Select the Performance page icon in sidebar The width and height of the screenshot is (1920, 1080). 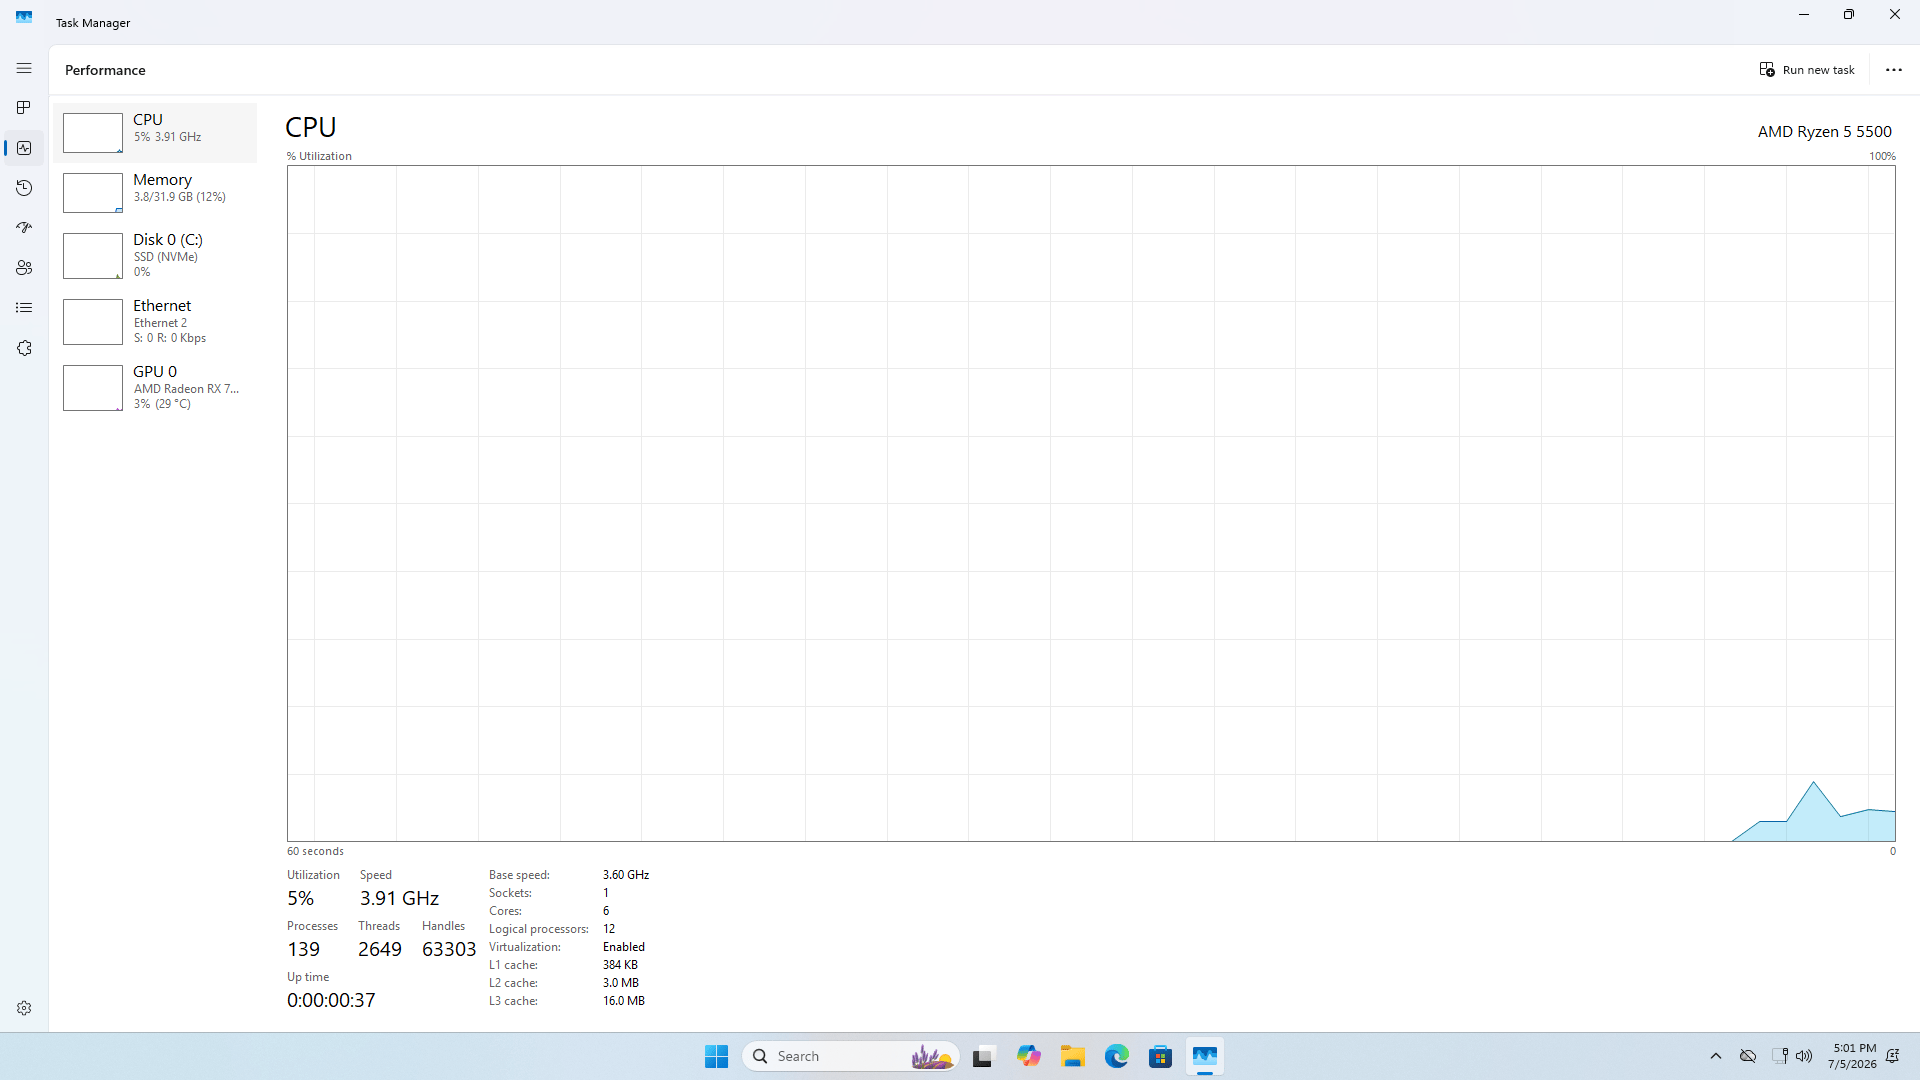(x=24, y=148)
